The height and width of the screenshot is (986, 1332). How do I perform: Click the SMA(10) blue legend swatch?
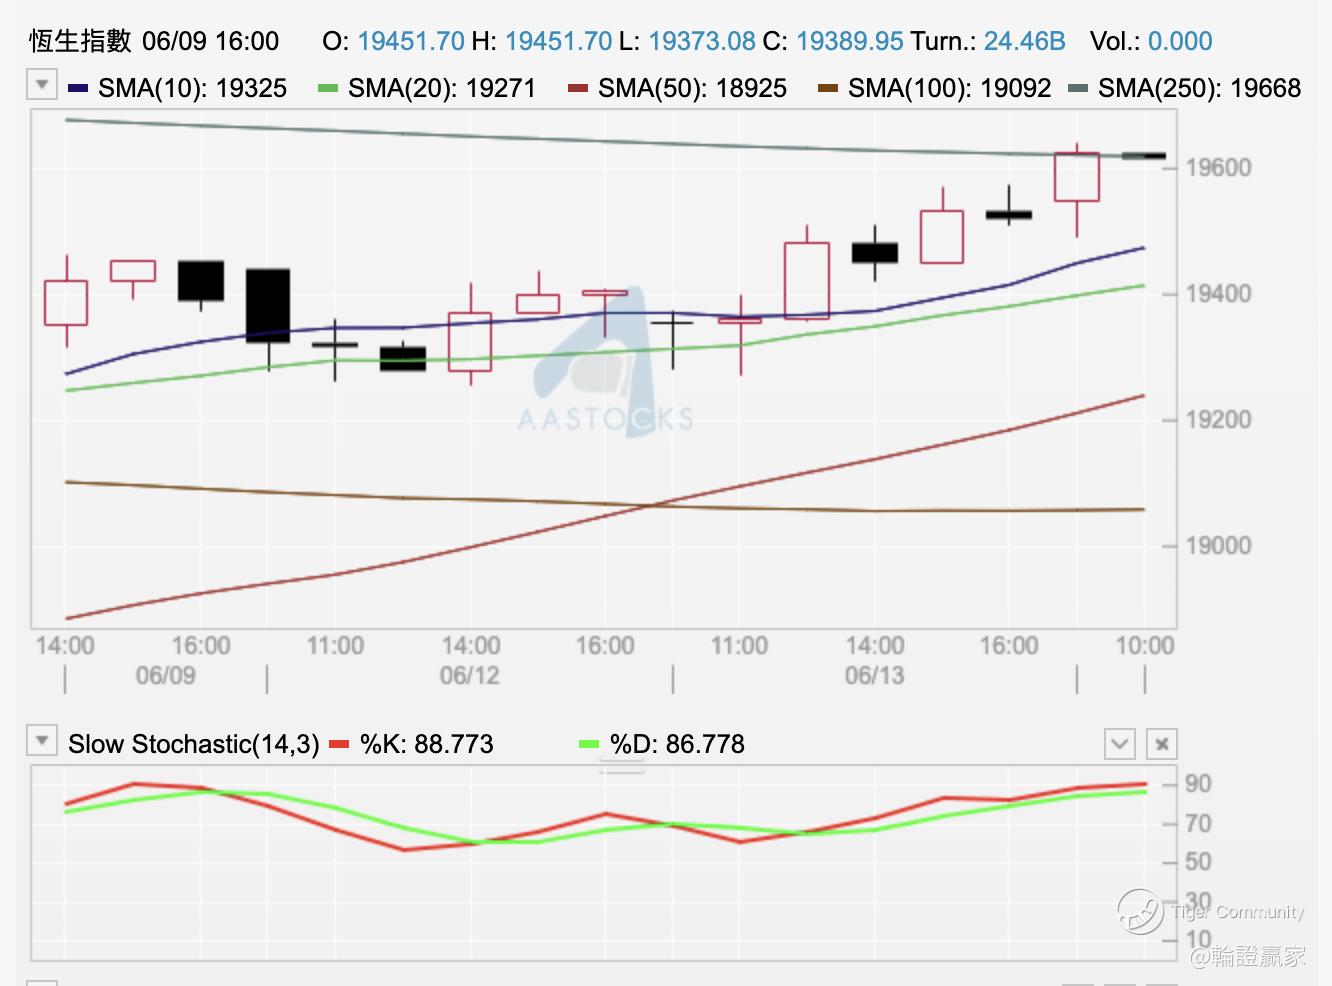(78, 89)
